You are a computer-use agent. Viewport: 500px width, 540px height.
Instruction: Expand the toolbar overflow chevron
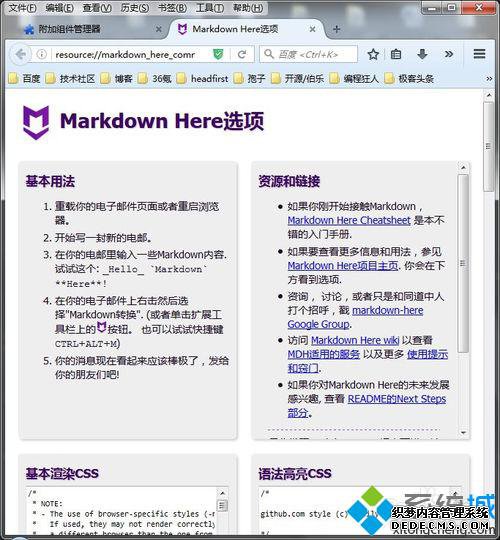449,54
